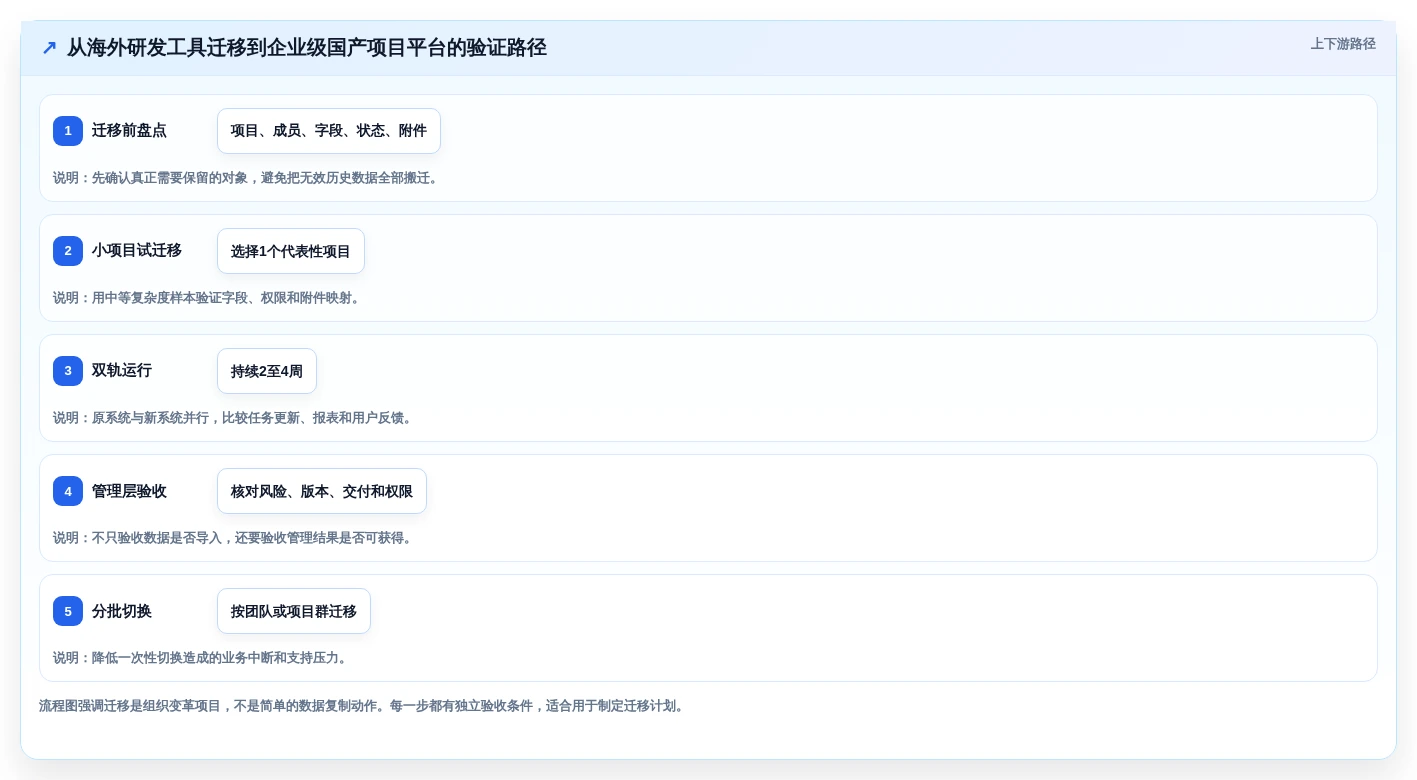The image size is (1417, 780).
Task: Click step number 2 badge
Action: point(68,251)
